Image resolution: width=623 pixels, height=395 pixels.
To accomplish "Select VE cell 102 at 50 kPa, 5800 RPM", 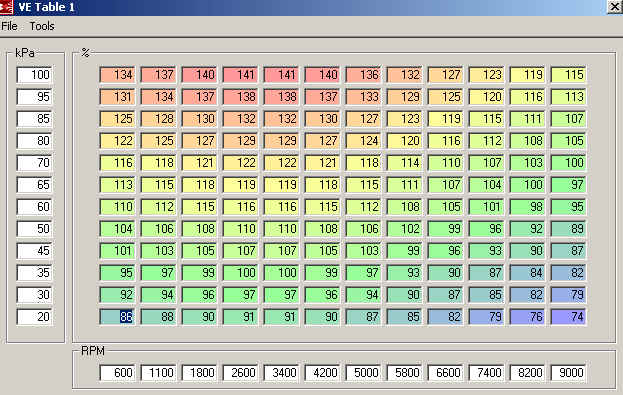I will pos(404,229).
